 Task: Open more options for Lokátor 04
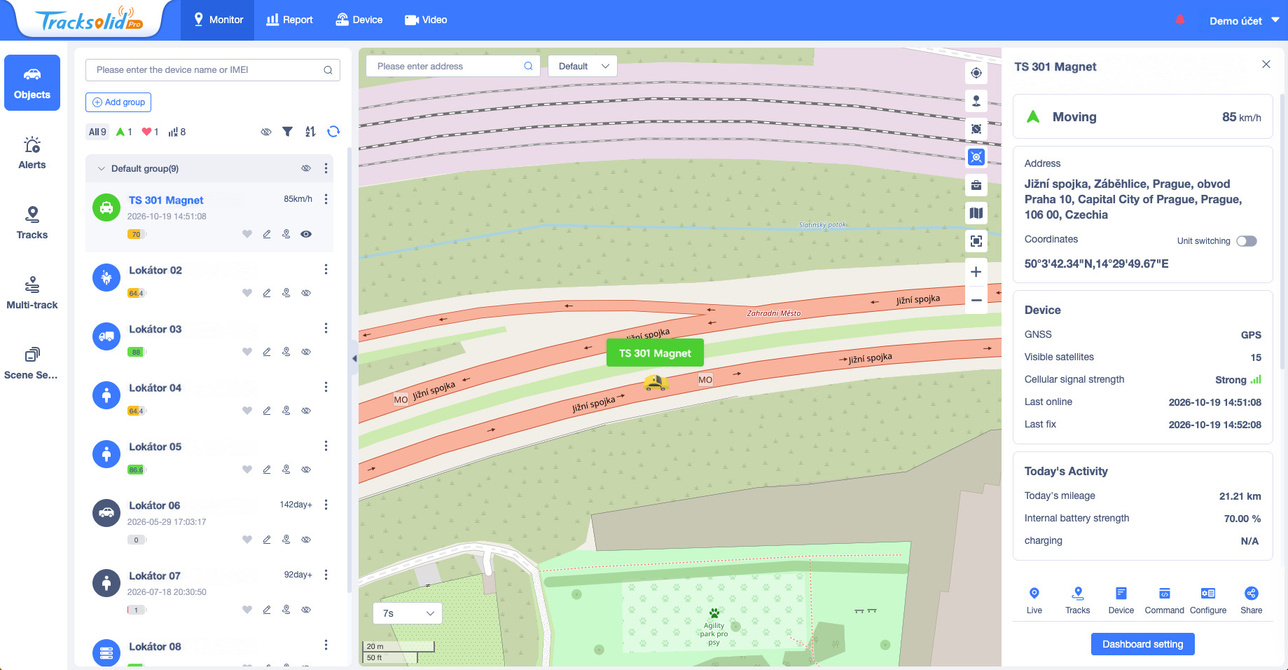tap(326, 387)
